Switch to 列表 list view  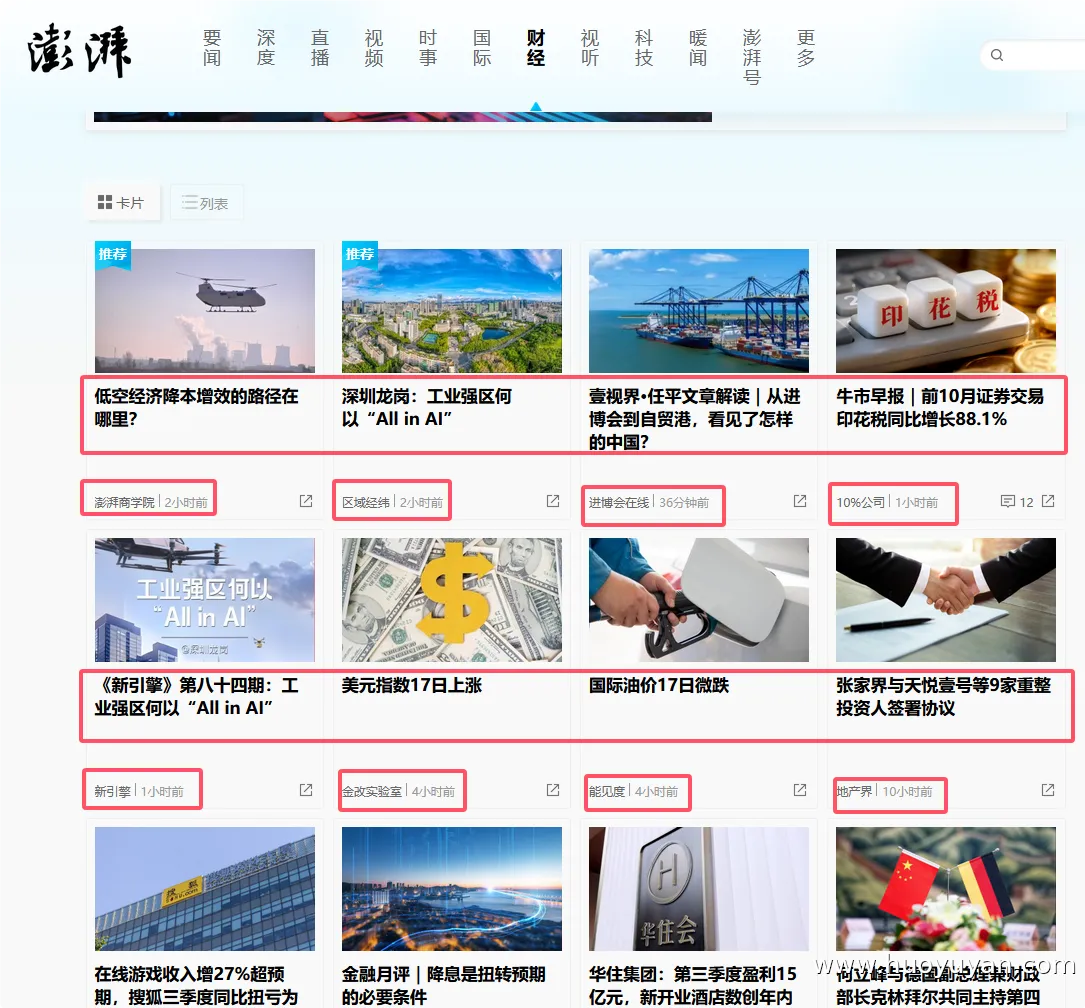coord(206,202)
